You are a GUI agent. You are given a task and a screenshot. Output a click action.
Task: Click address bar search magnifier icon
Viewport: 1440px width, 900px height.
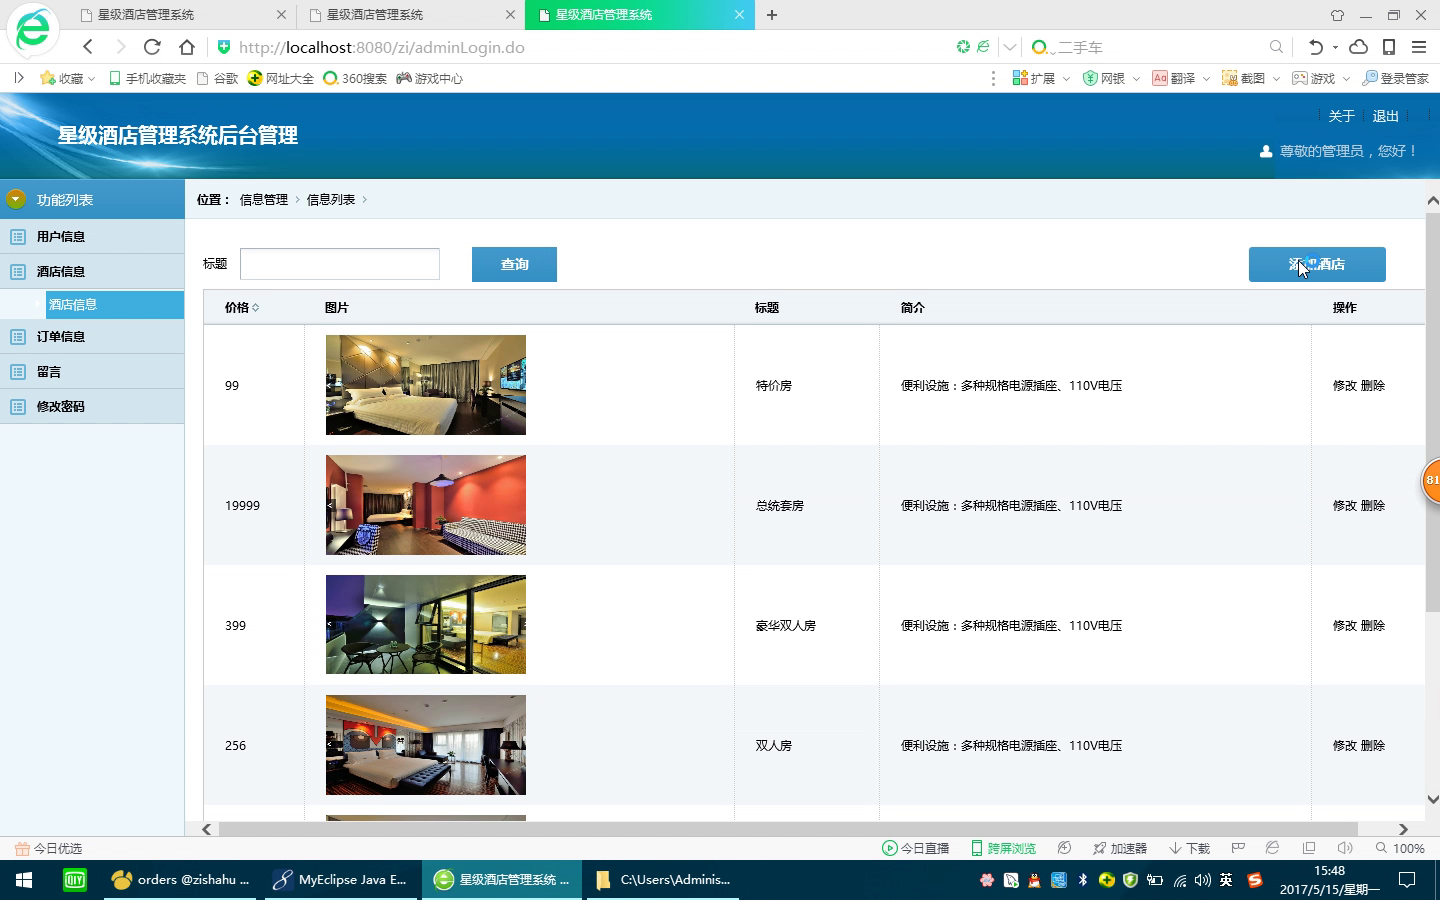click(x=1276, y=47)
